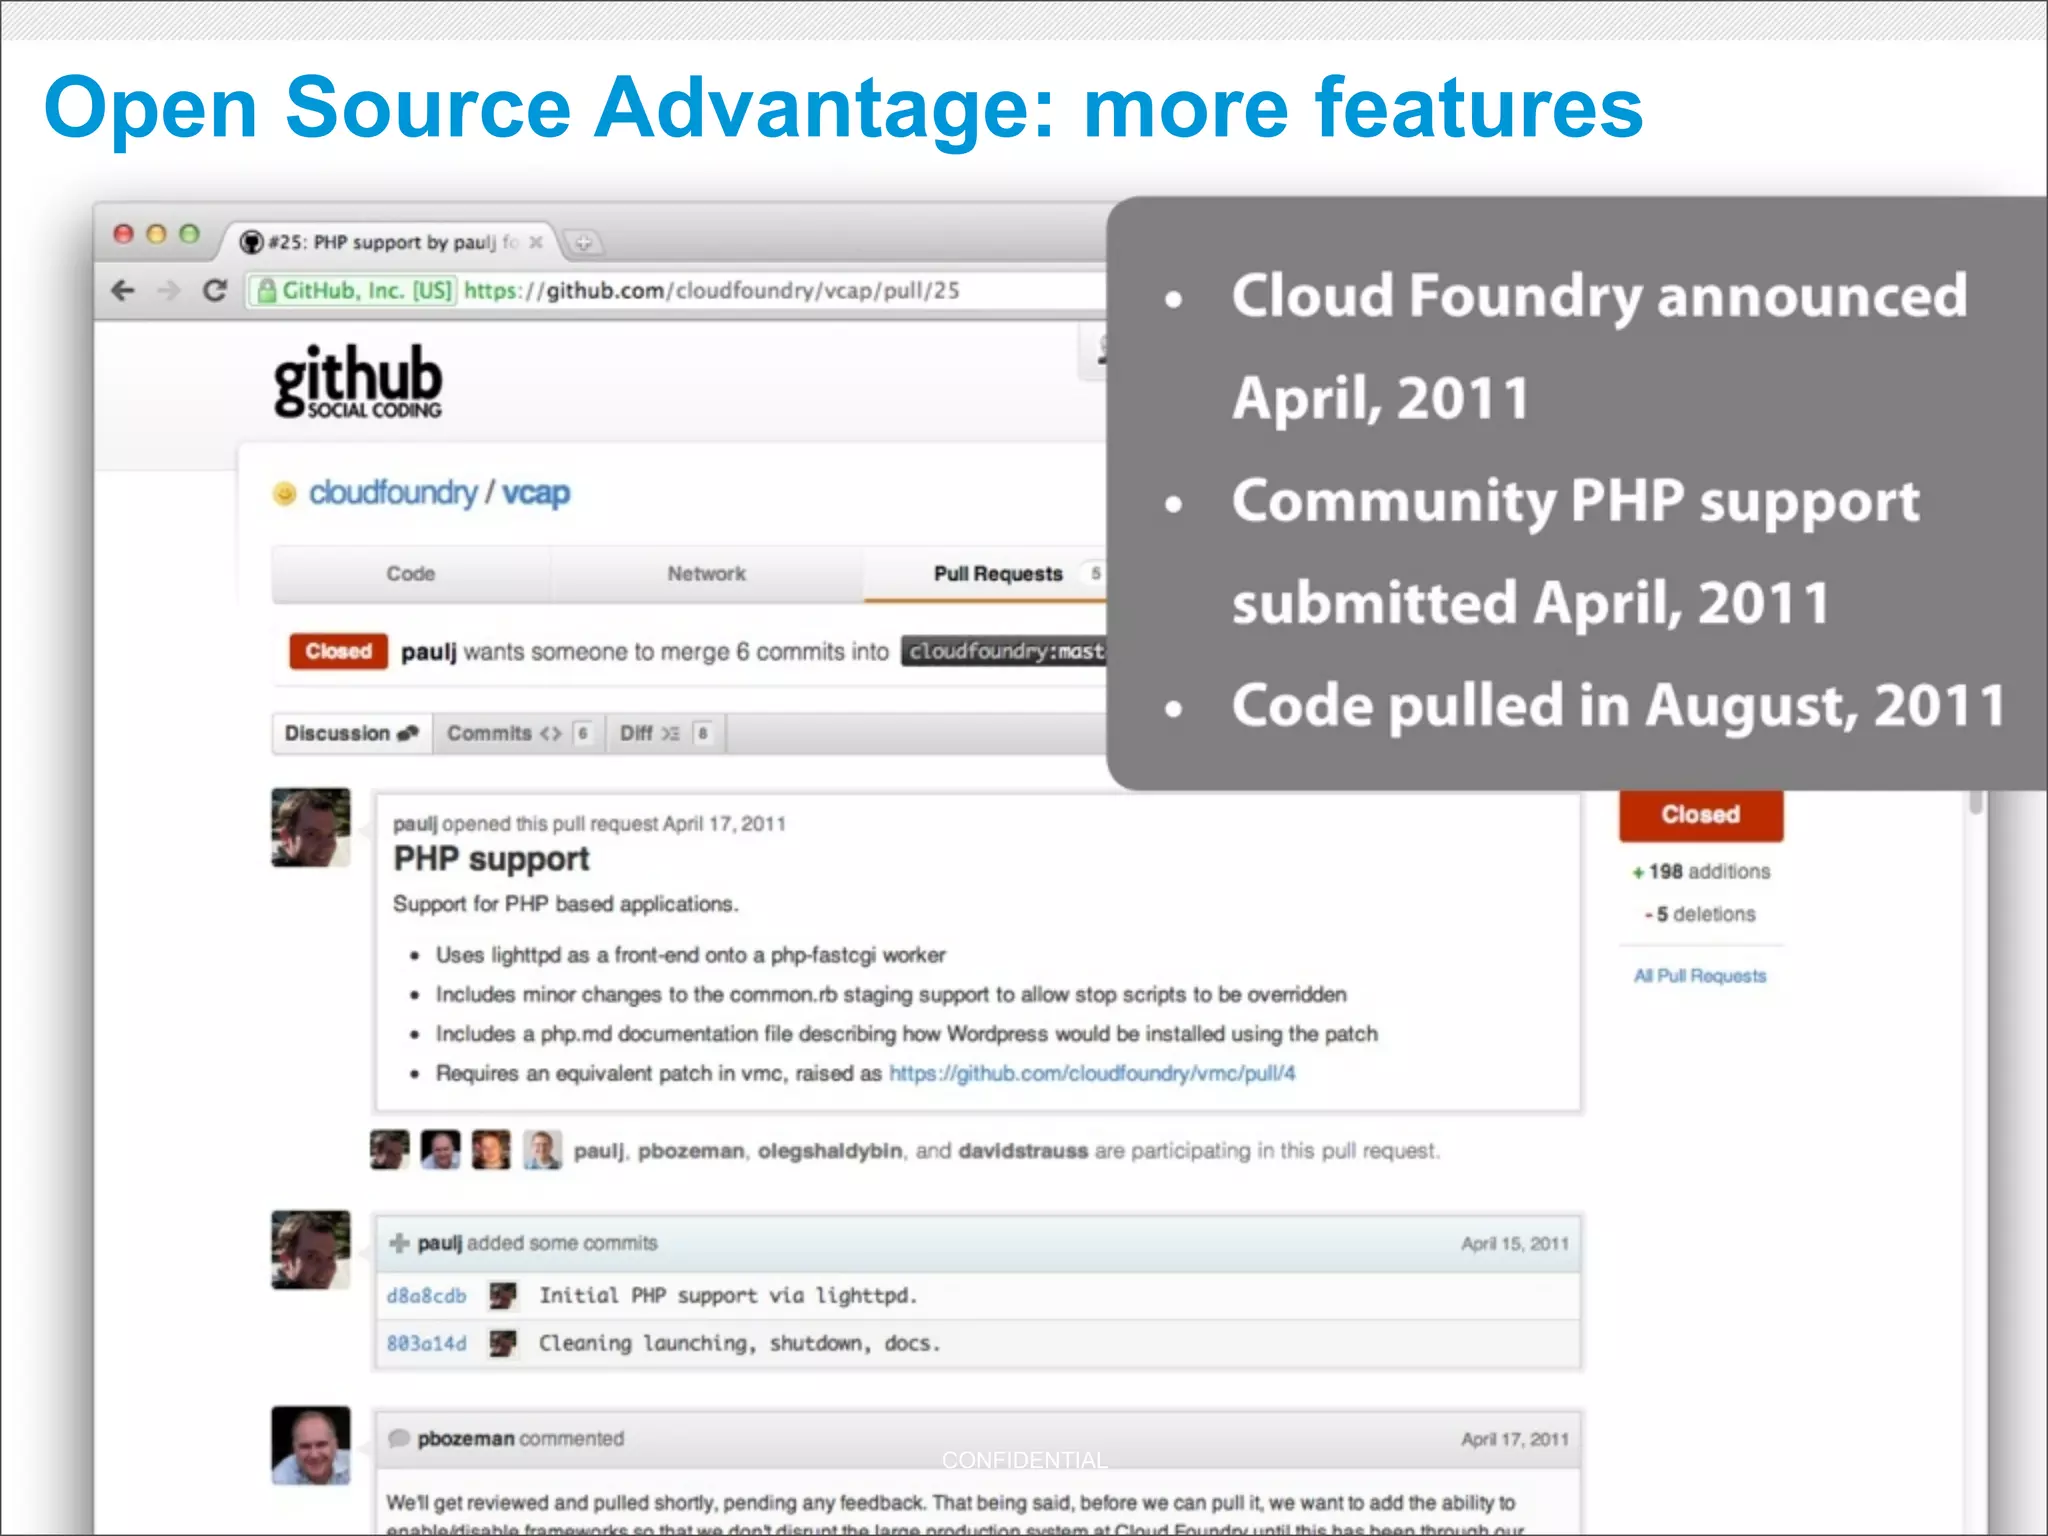Viewport: 2048px width, 1536px height.
Task: Click the browser forward arrow
Action: [169, 291]
